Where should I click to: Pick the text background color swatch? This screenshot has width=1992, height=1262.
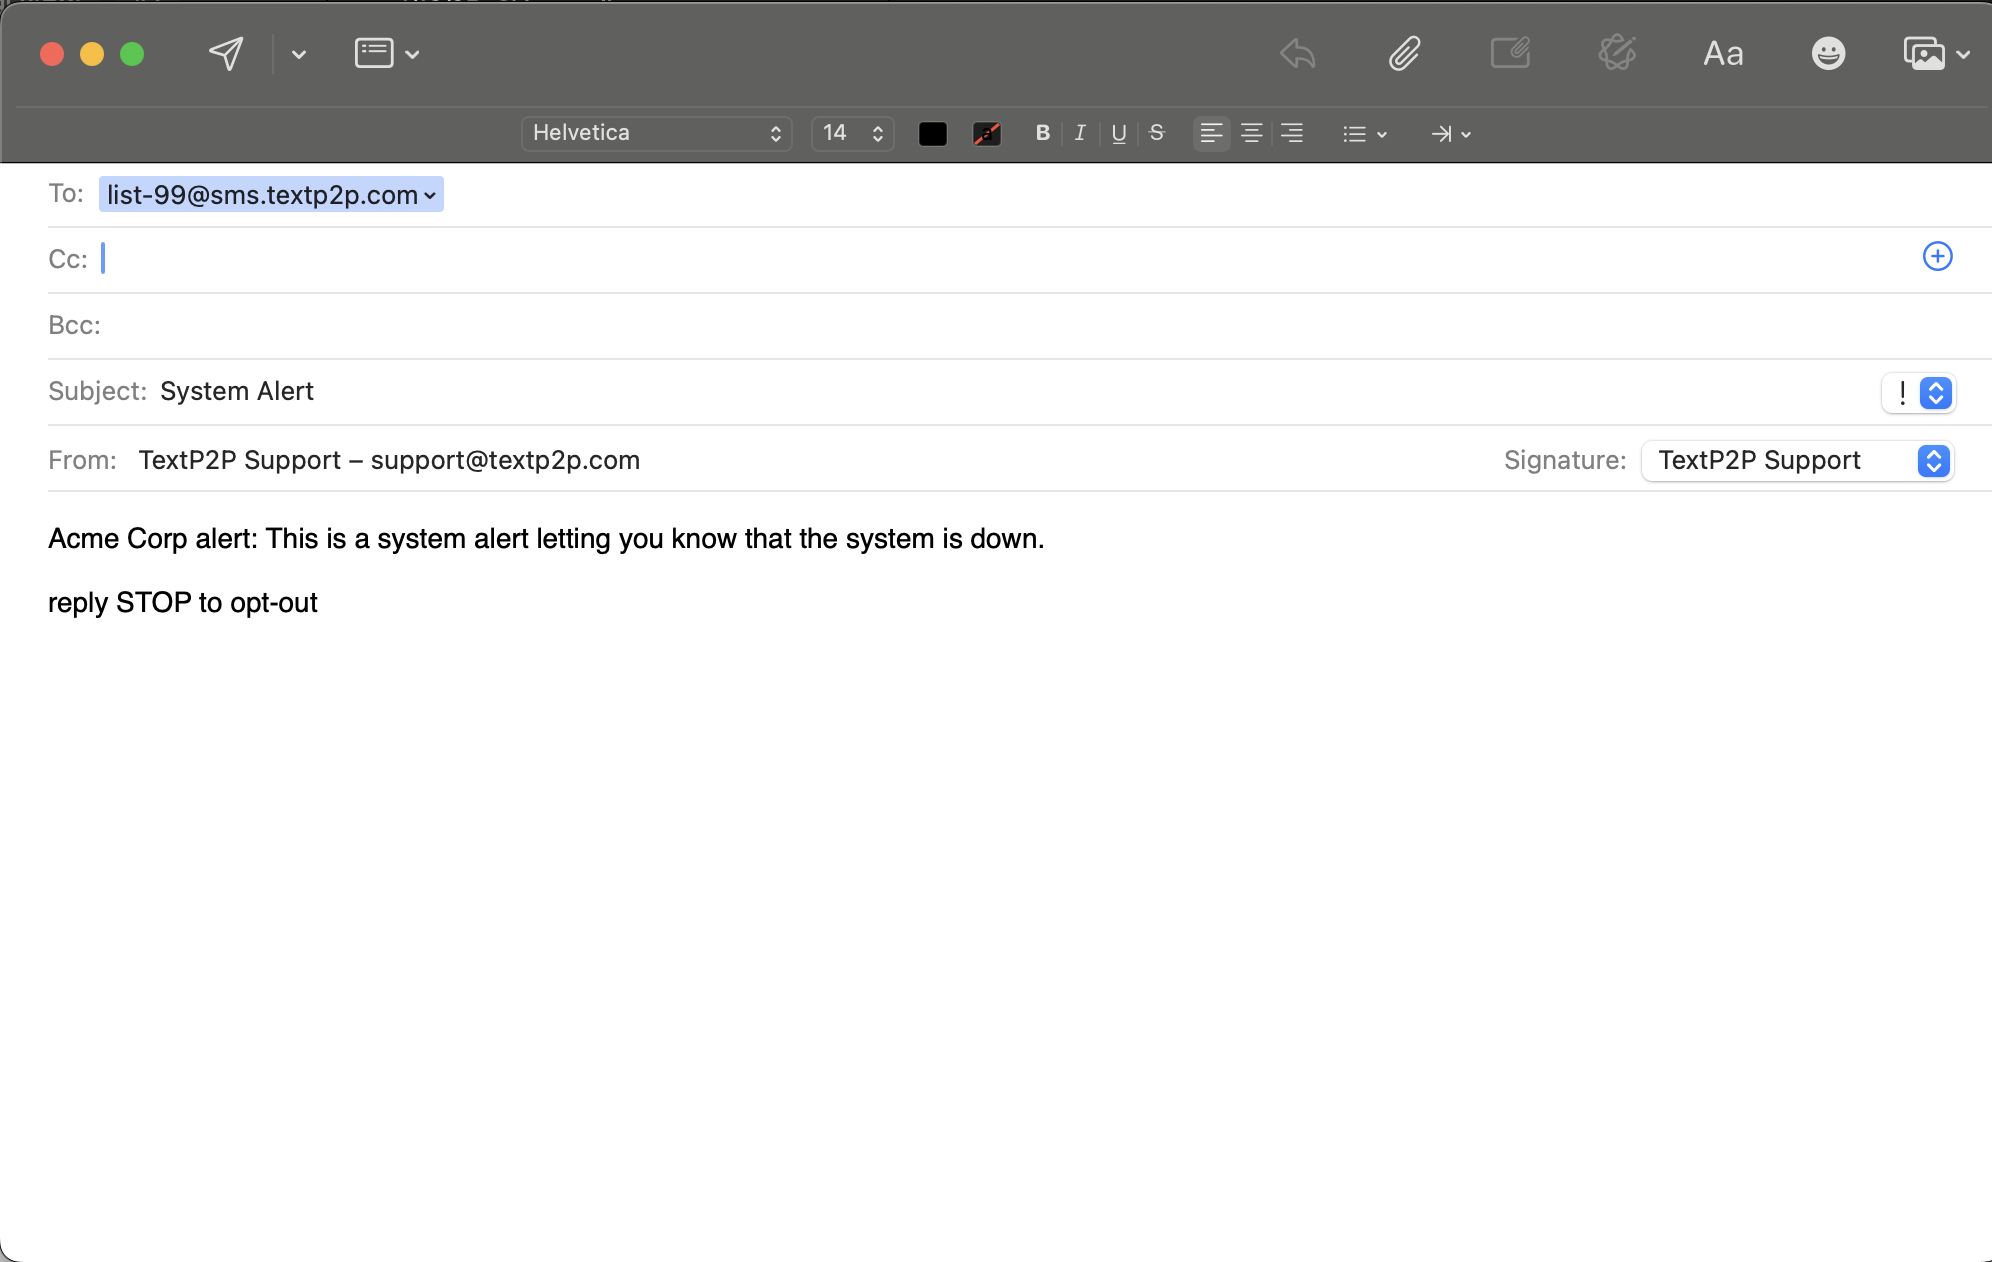point(987,134)
